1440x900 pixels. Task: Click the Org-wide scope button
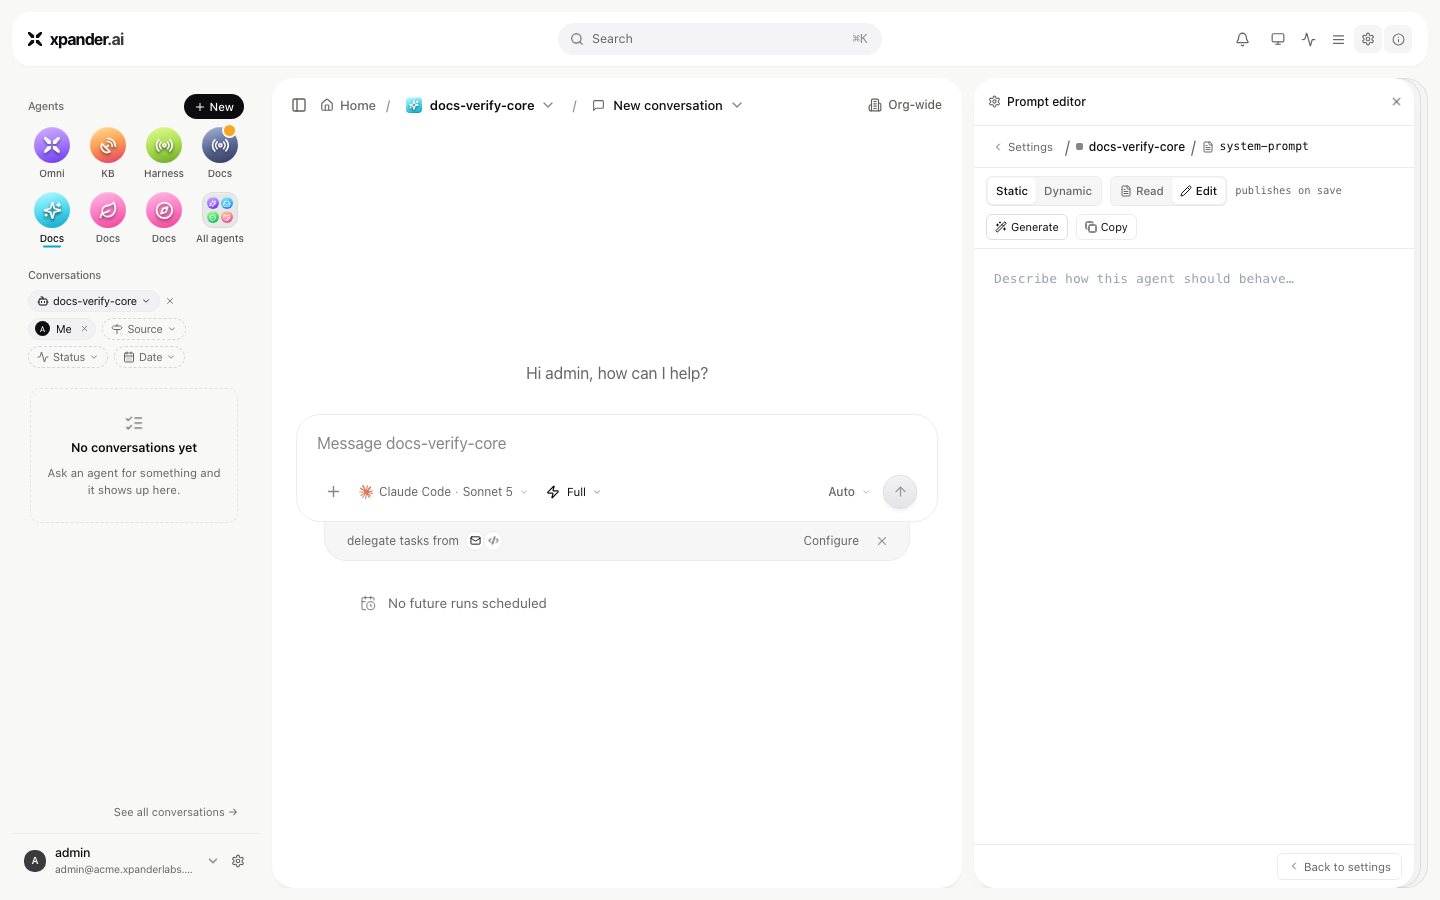point(905,105)
